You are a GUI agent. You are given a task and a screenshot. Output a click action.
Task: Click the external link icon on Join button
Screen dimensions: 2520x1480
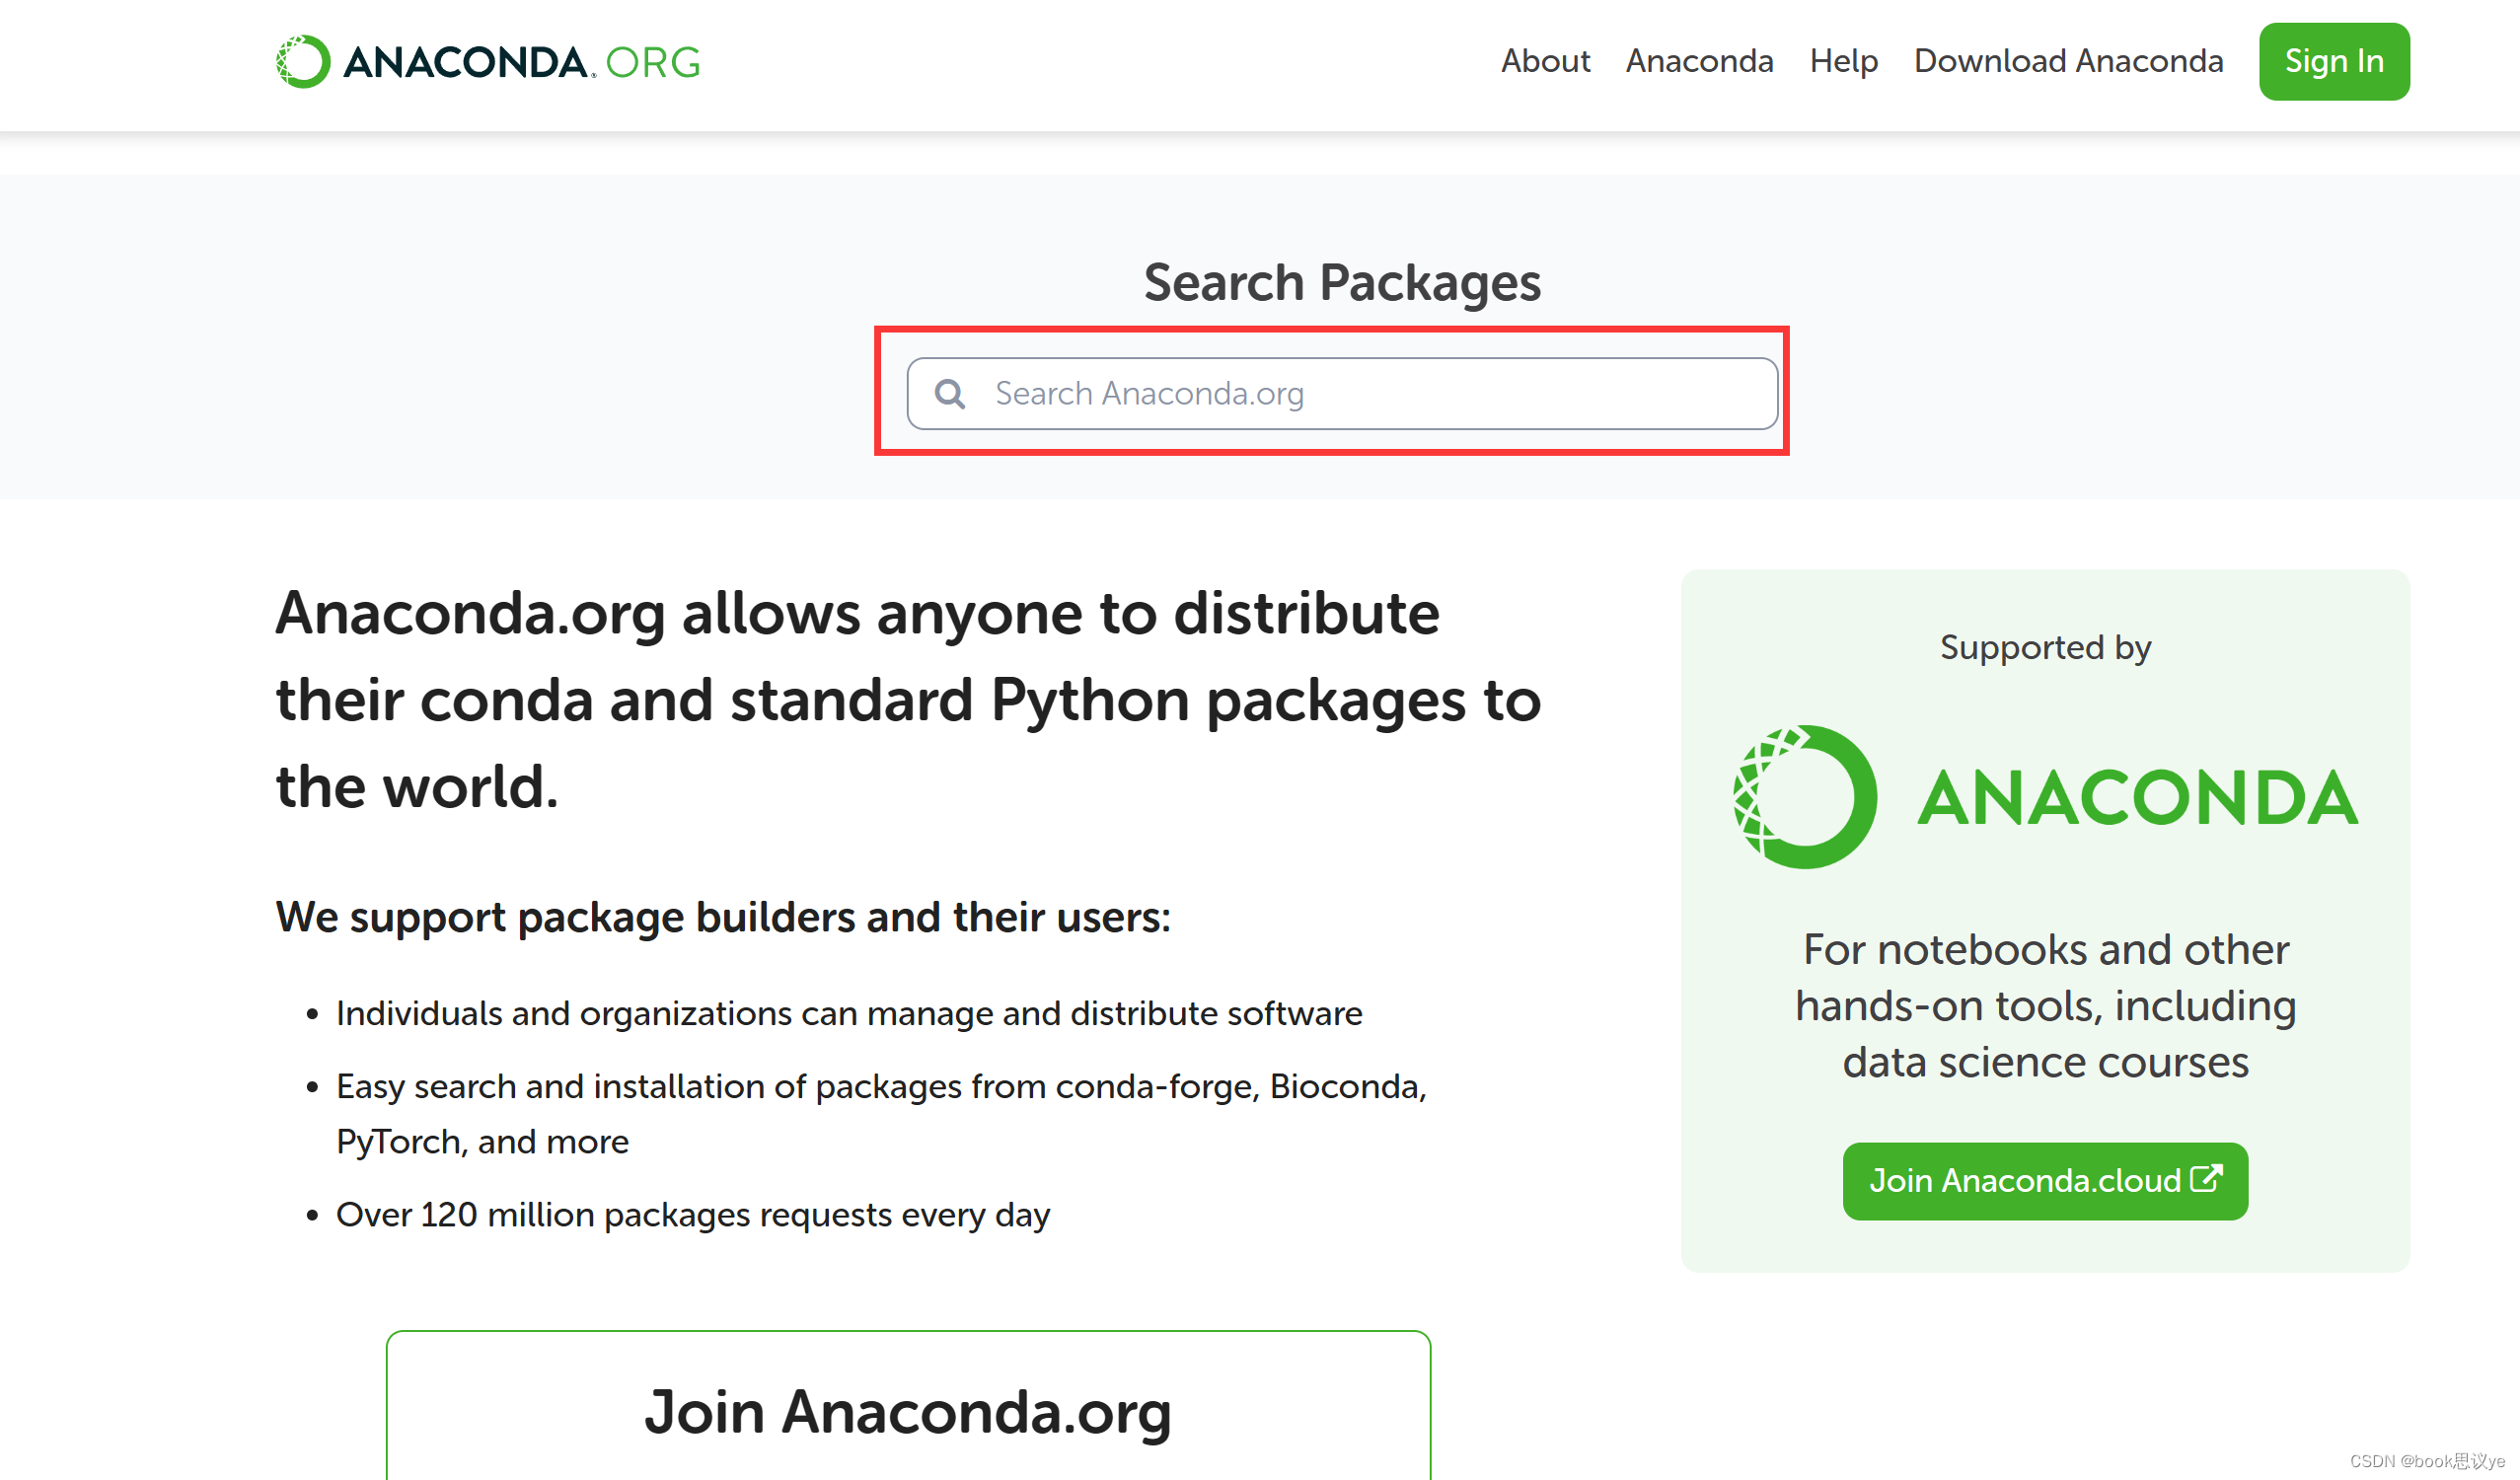pyautogui.click(x=2205, y=1179)
